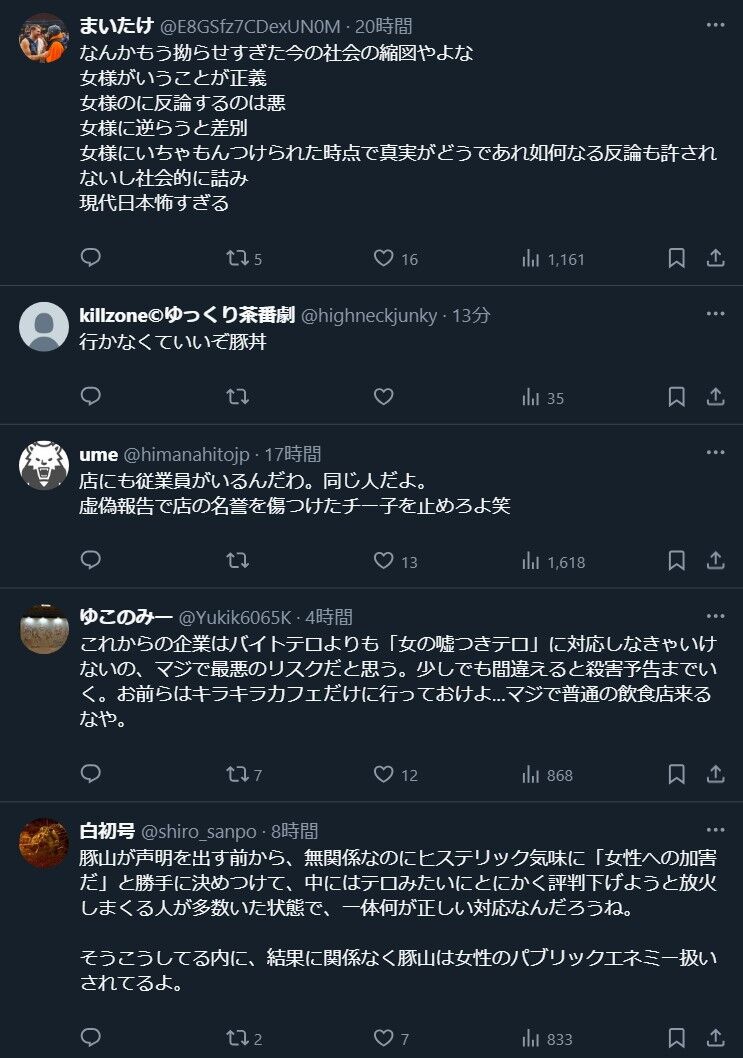743x1058 pixels.
Task: Retweet まいたけ's post with 5 retweets
Action: click(x=237, y=259)
